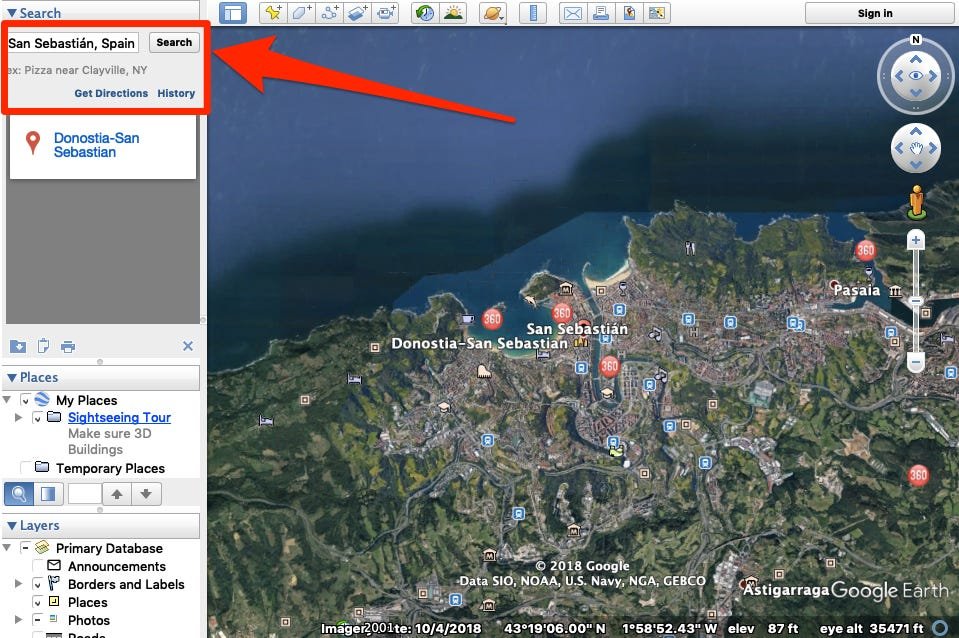Click the zoom slider handle
Screen dimensions: 959x638
[x=916, y=300]
